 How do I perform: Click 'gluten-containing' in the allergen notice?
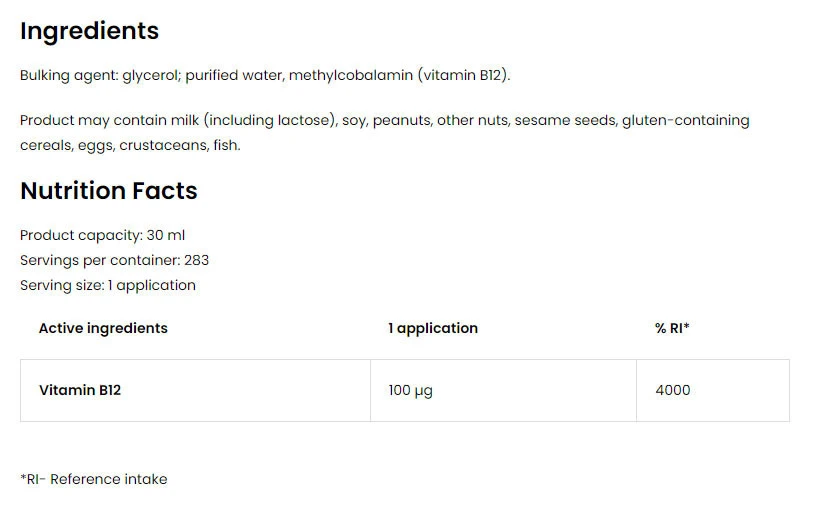[x=685, y=120]
